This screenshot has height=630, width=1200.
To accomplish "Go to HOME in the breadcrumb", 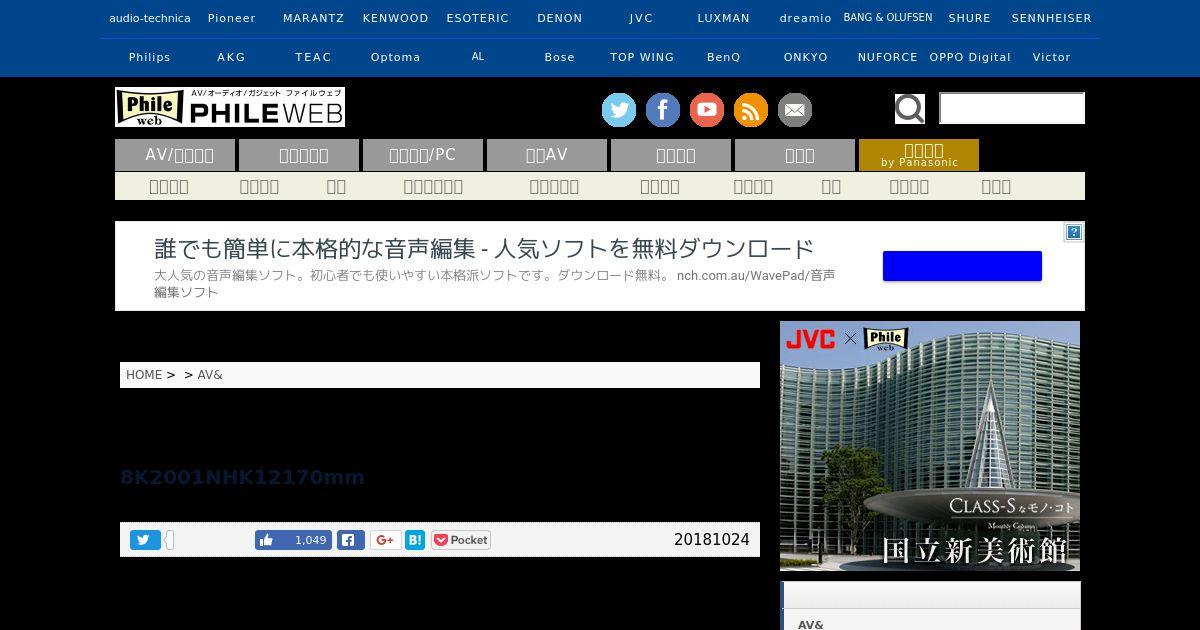I will [144, 375].
